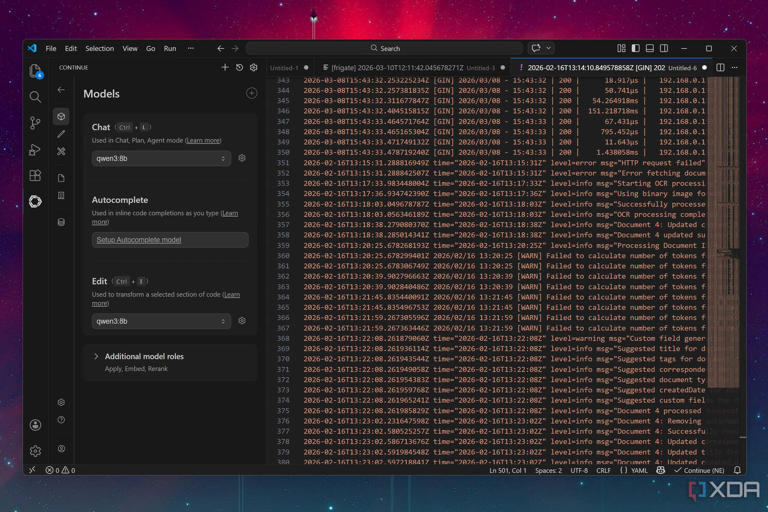Screen dimensions: 768x512
Task: Open Copilot status icon in status bar
Action: coord(661,470)
